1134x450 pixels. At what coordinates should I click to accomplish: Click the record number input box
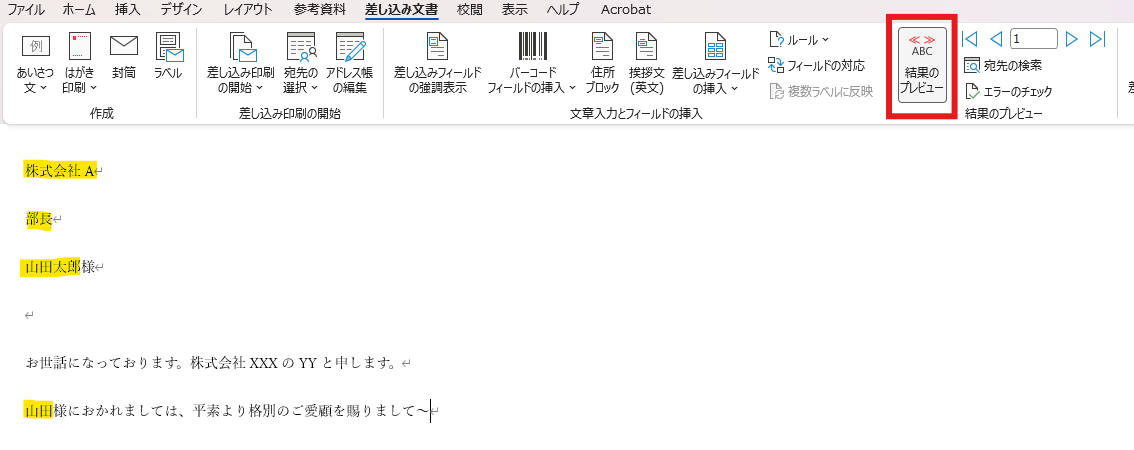(x=1033, y=39)
